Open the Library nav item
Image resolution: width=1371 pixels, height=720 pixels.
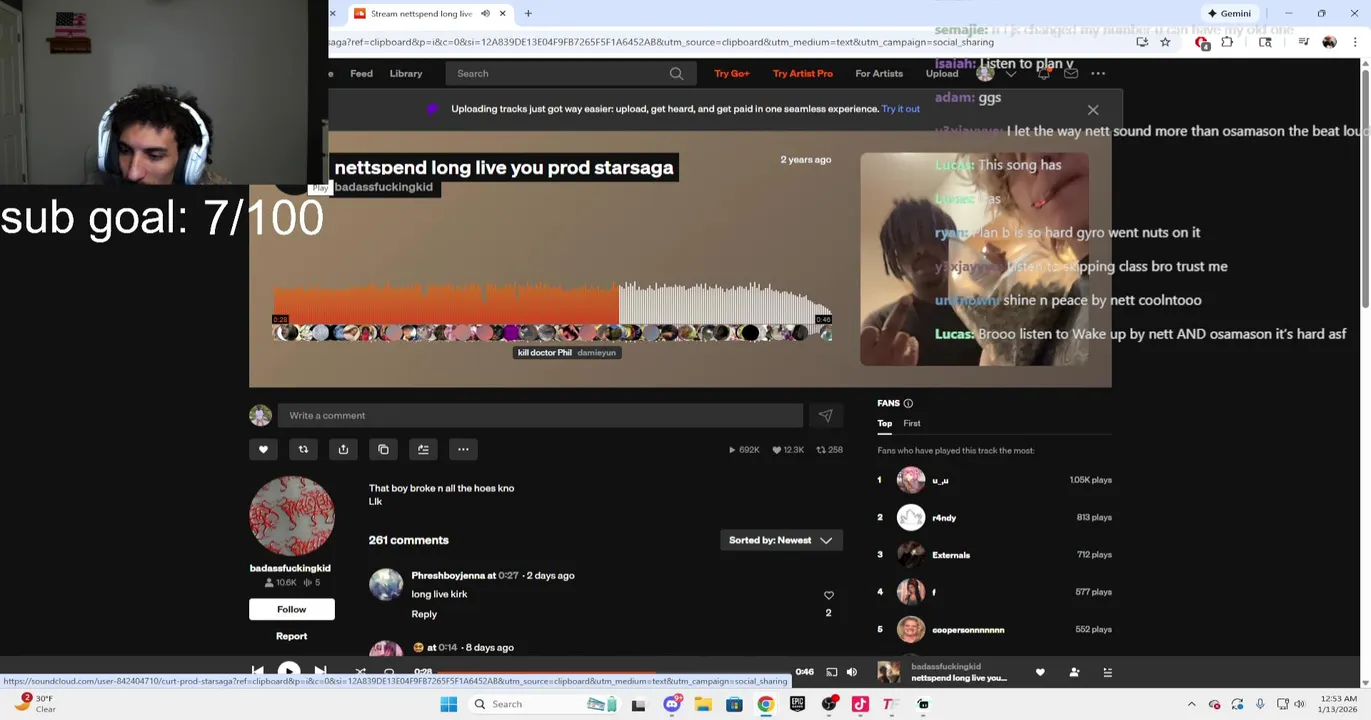coord(406,74)
